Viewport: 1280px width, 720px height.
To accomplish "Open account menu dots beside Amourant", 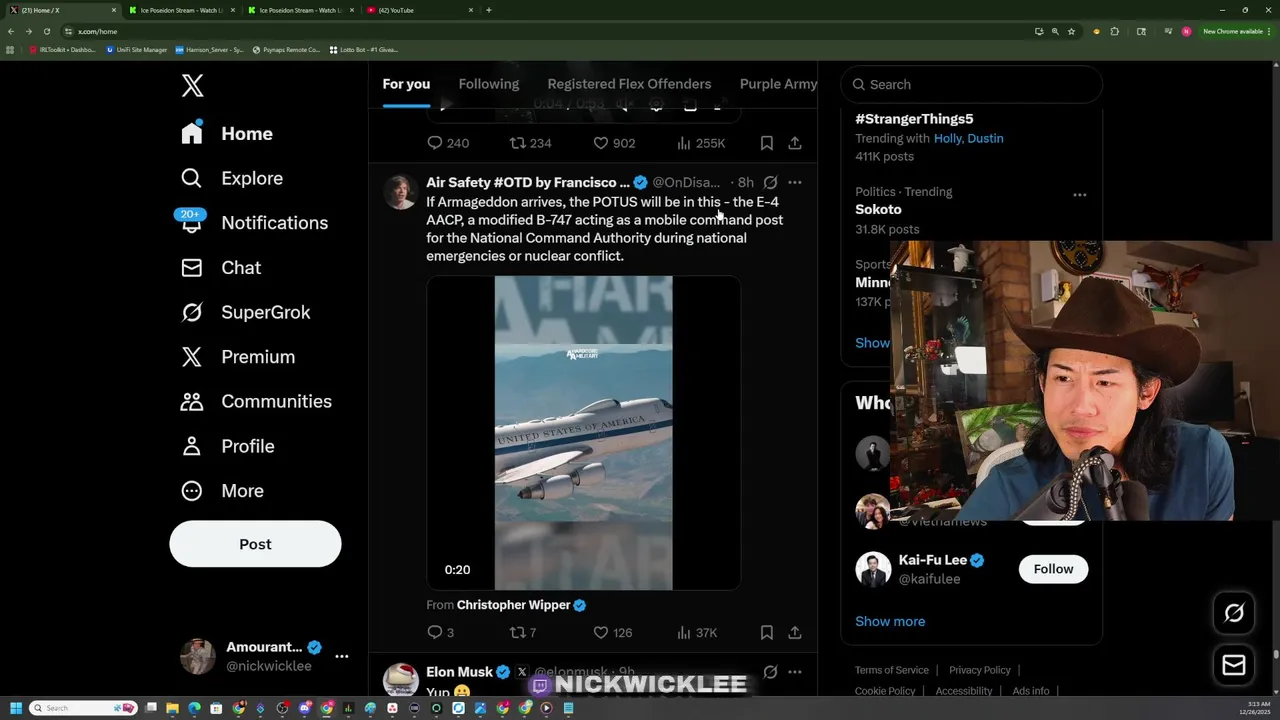I will pos(342,656).
